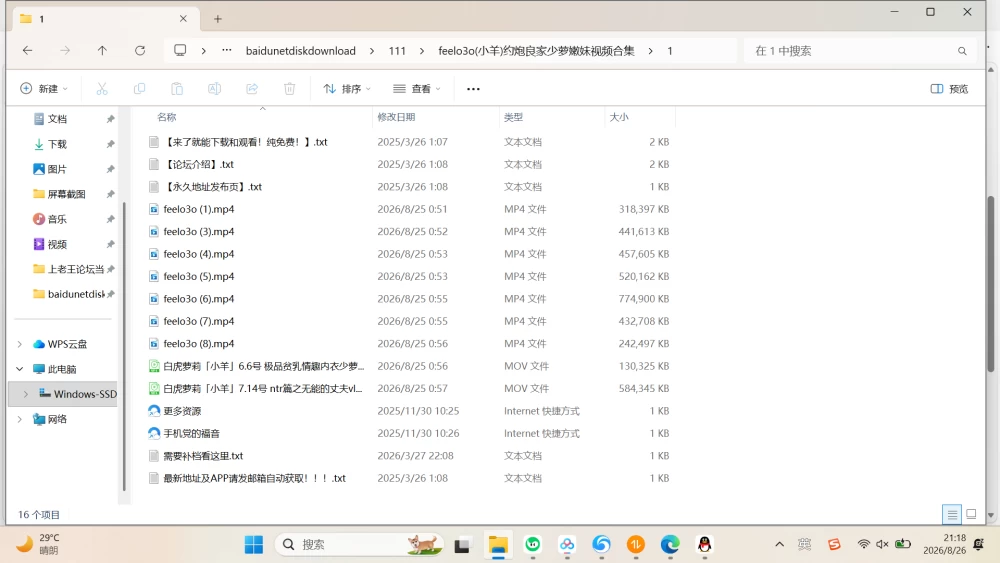Screen dimensions: 1000x563
Task: Open 下载 in the navigation pane
Action: click(x=57, y=144)
